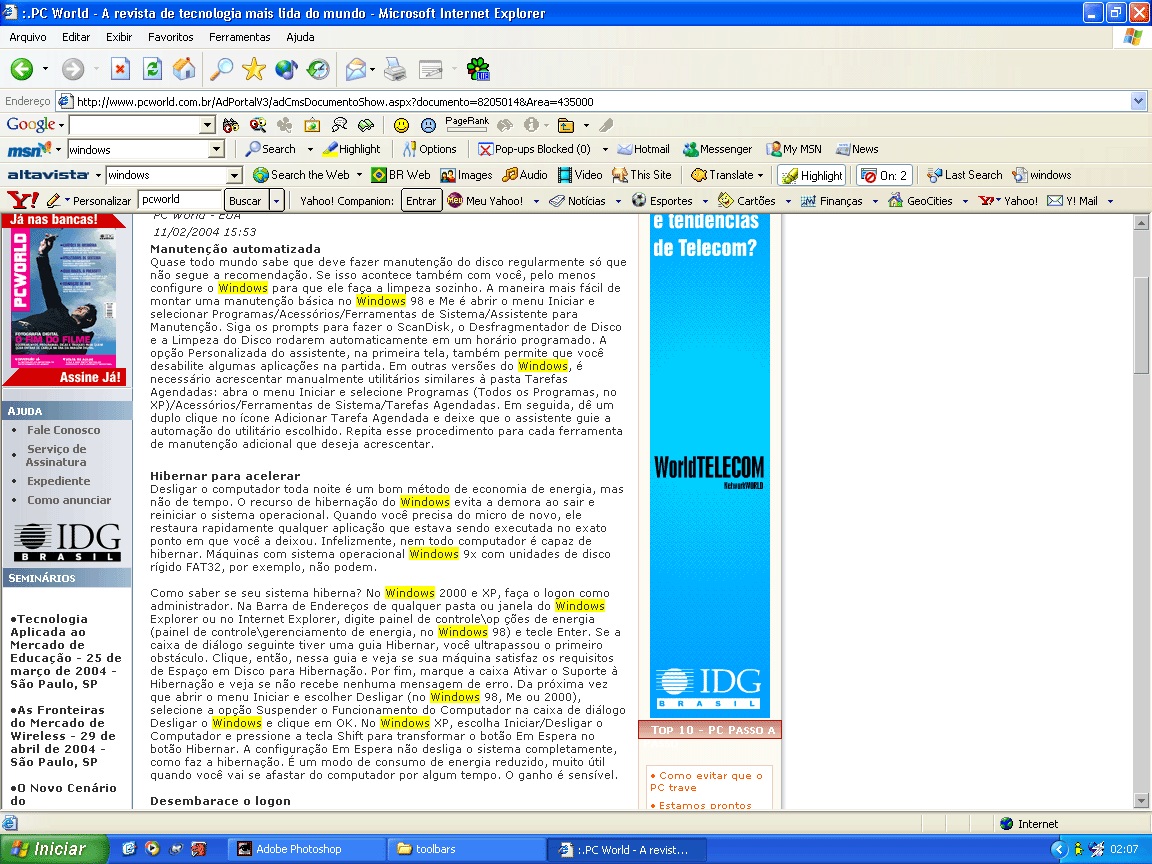
Task: Open the Search magnifier pane in IE toolbar
Action: 221,69
